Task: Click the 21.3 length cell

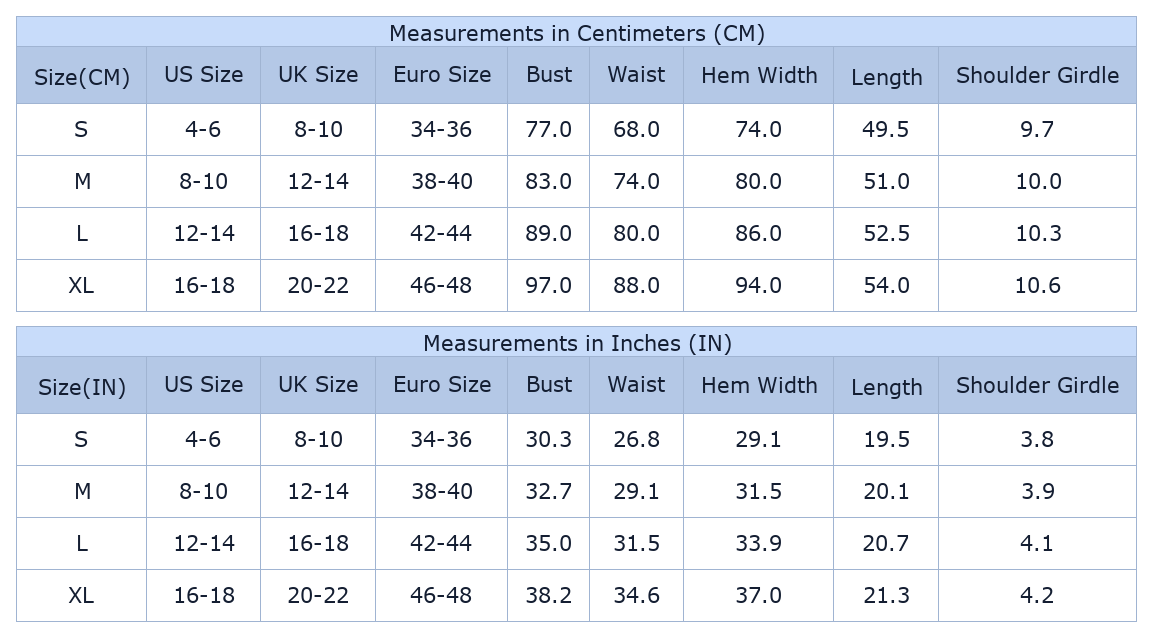Action: click(x=886, y=595)
